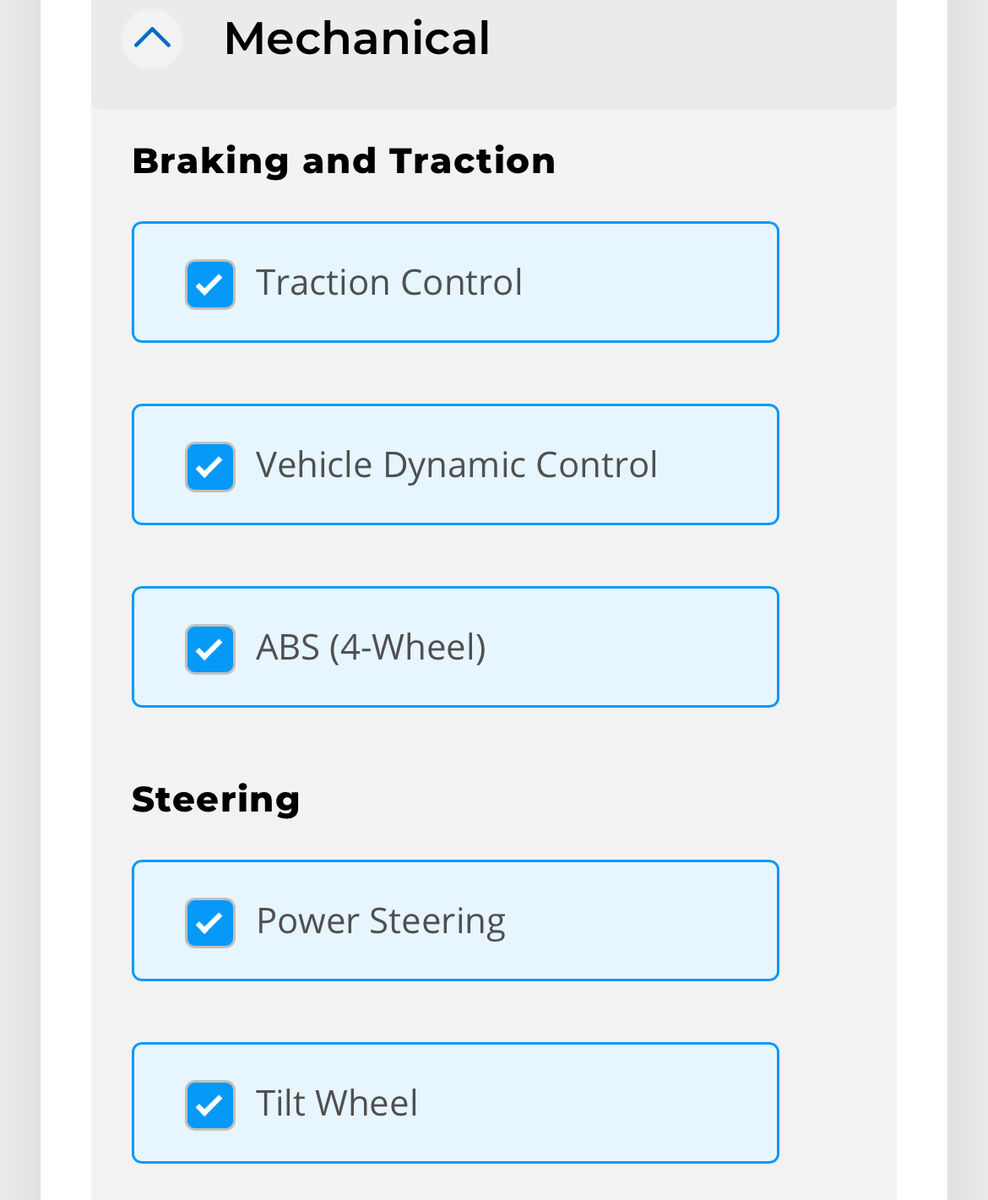
Task: Disable the Vehicle Dynamic Control checkbox
Action: [x=210, y=467]
